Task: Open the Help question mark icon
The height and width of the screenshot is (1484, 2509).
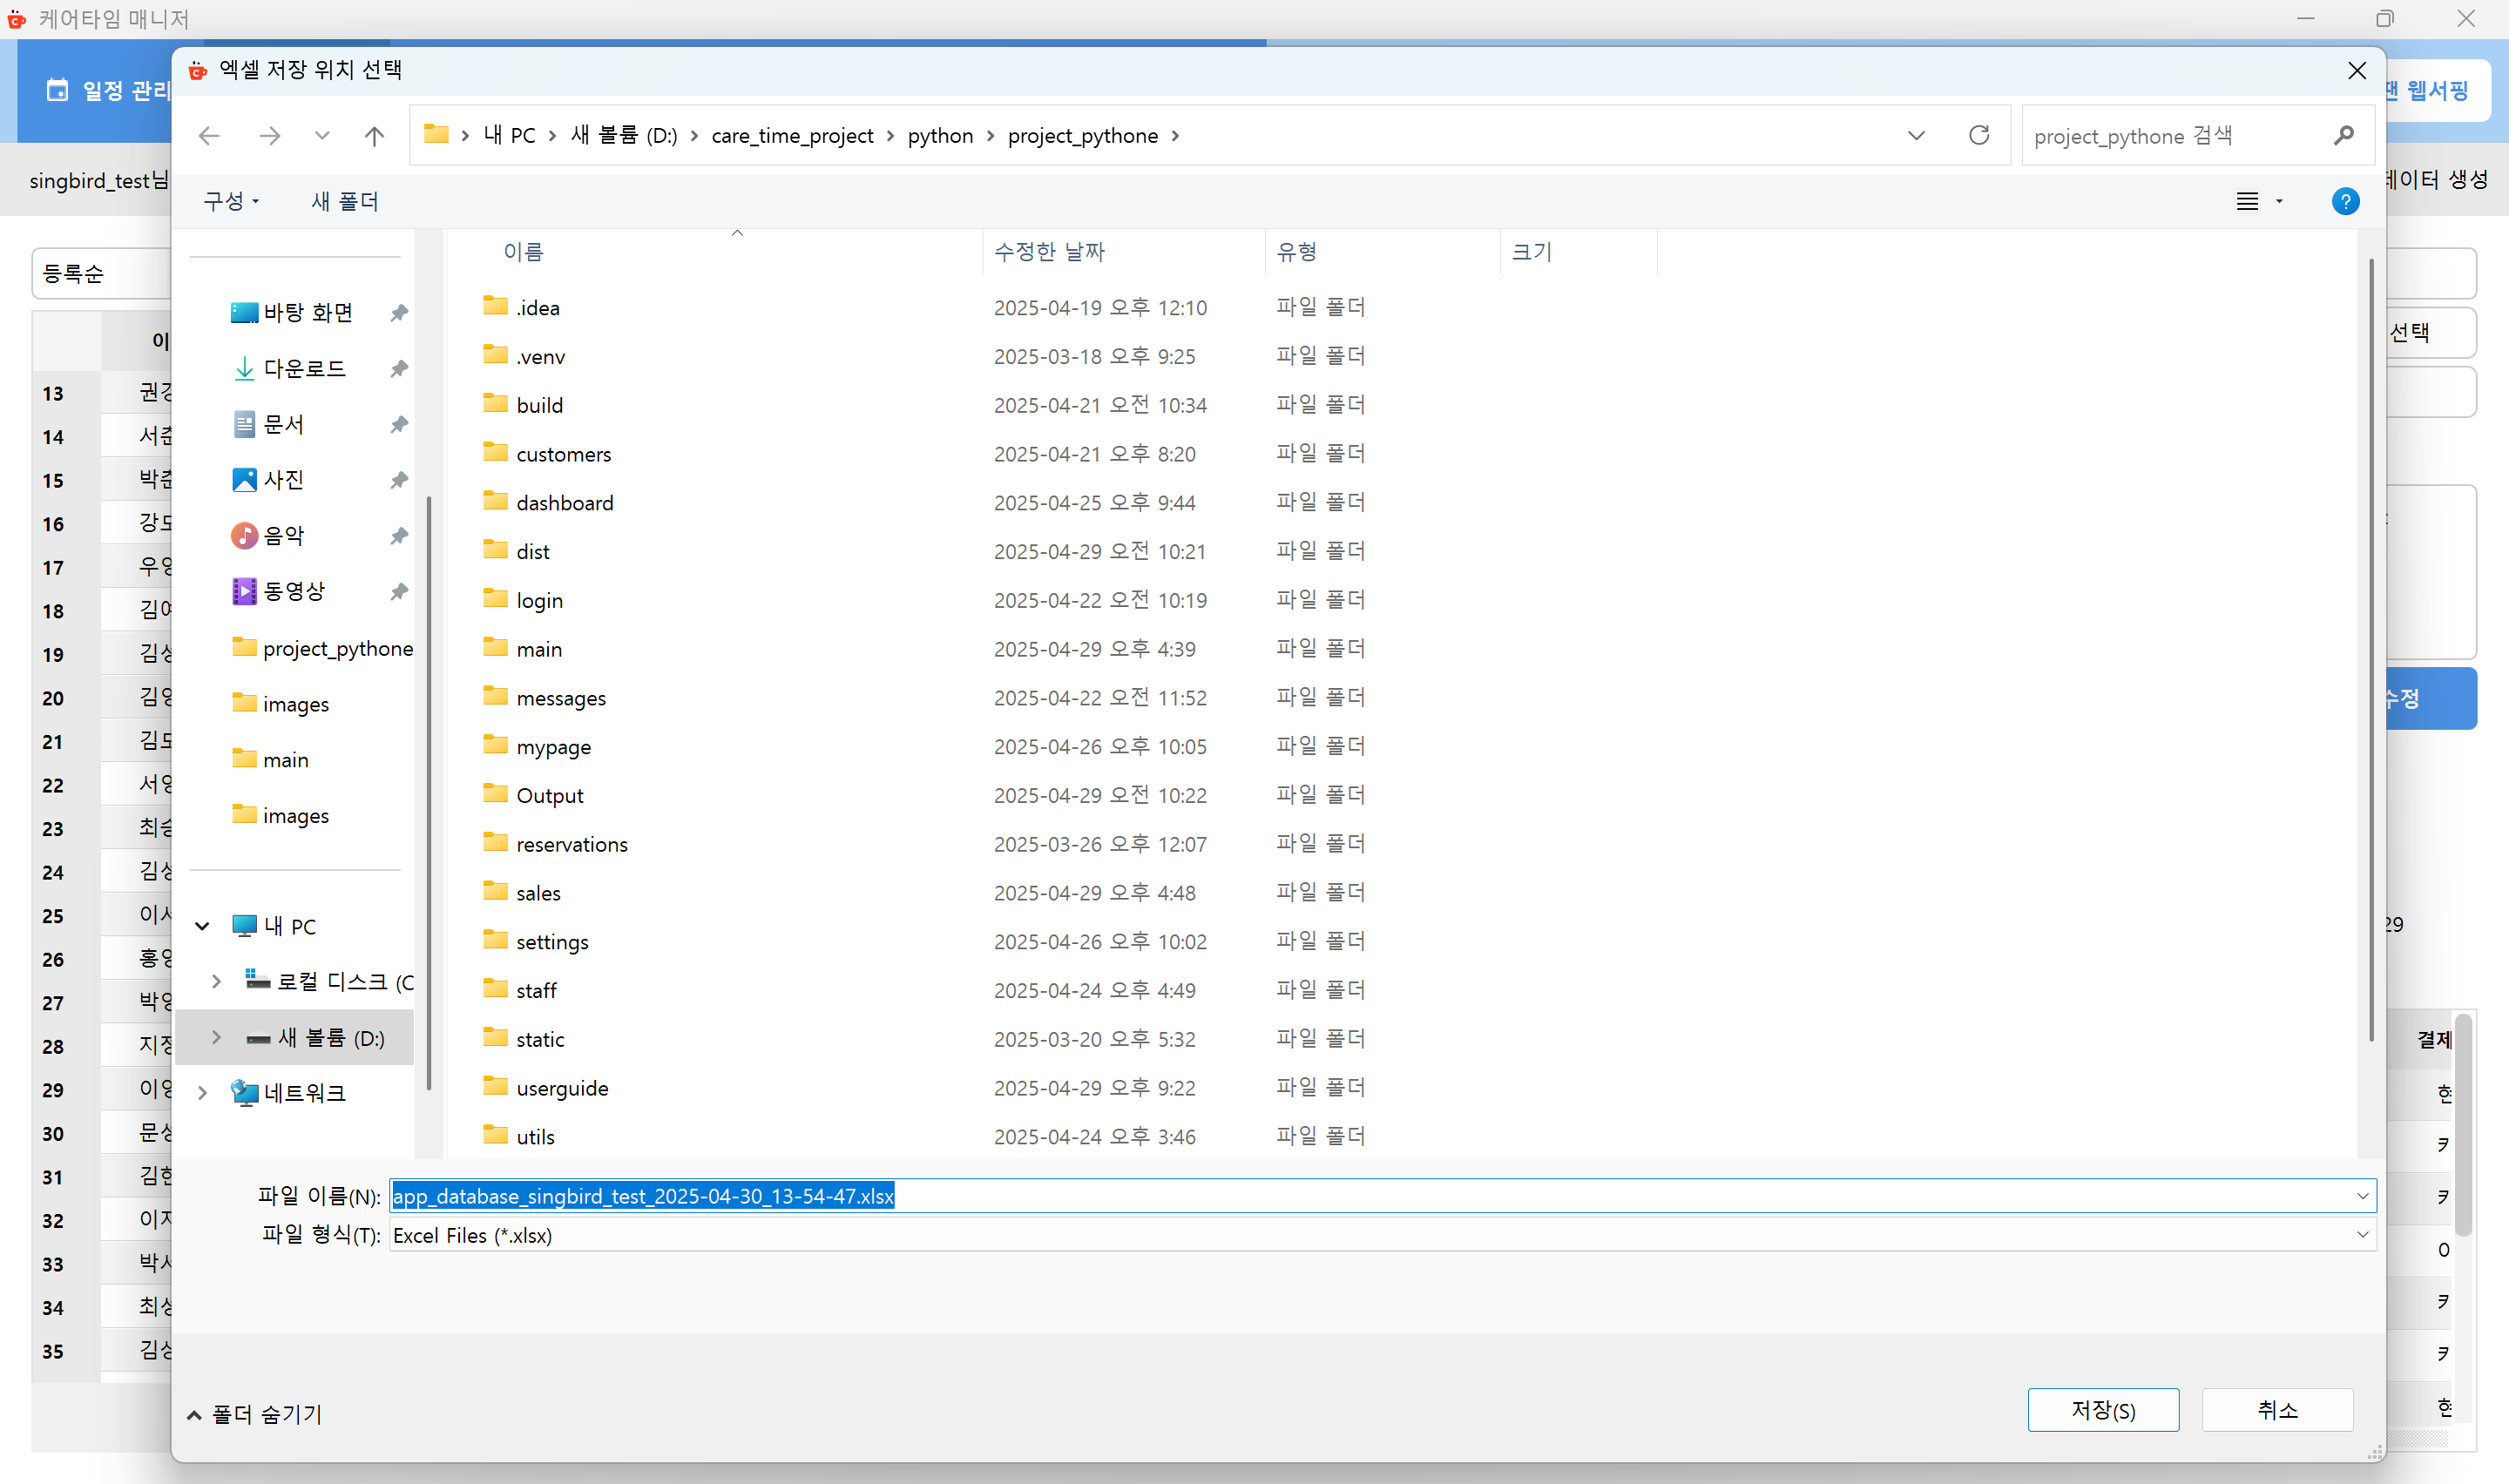Action: point(2344,201)
